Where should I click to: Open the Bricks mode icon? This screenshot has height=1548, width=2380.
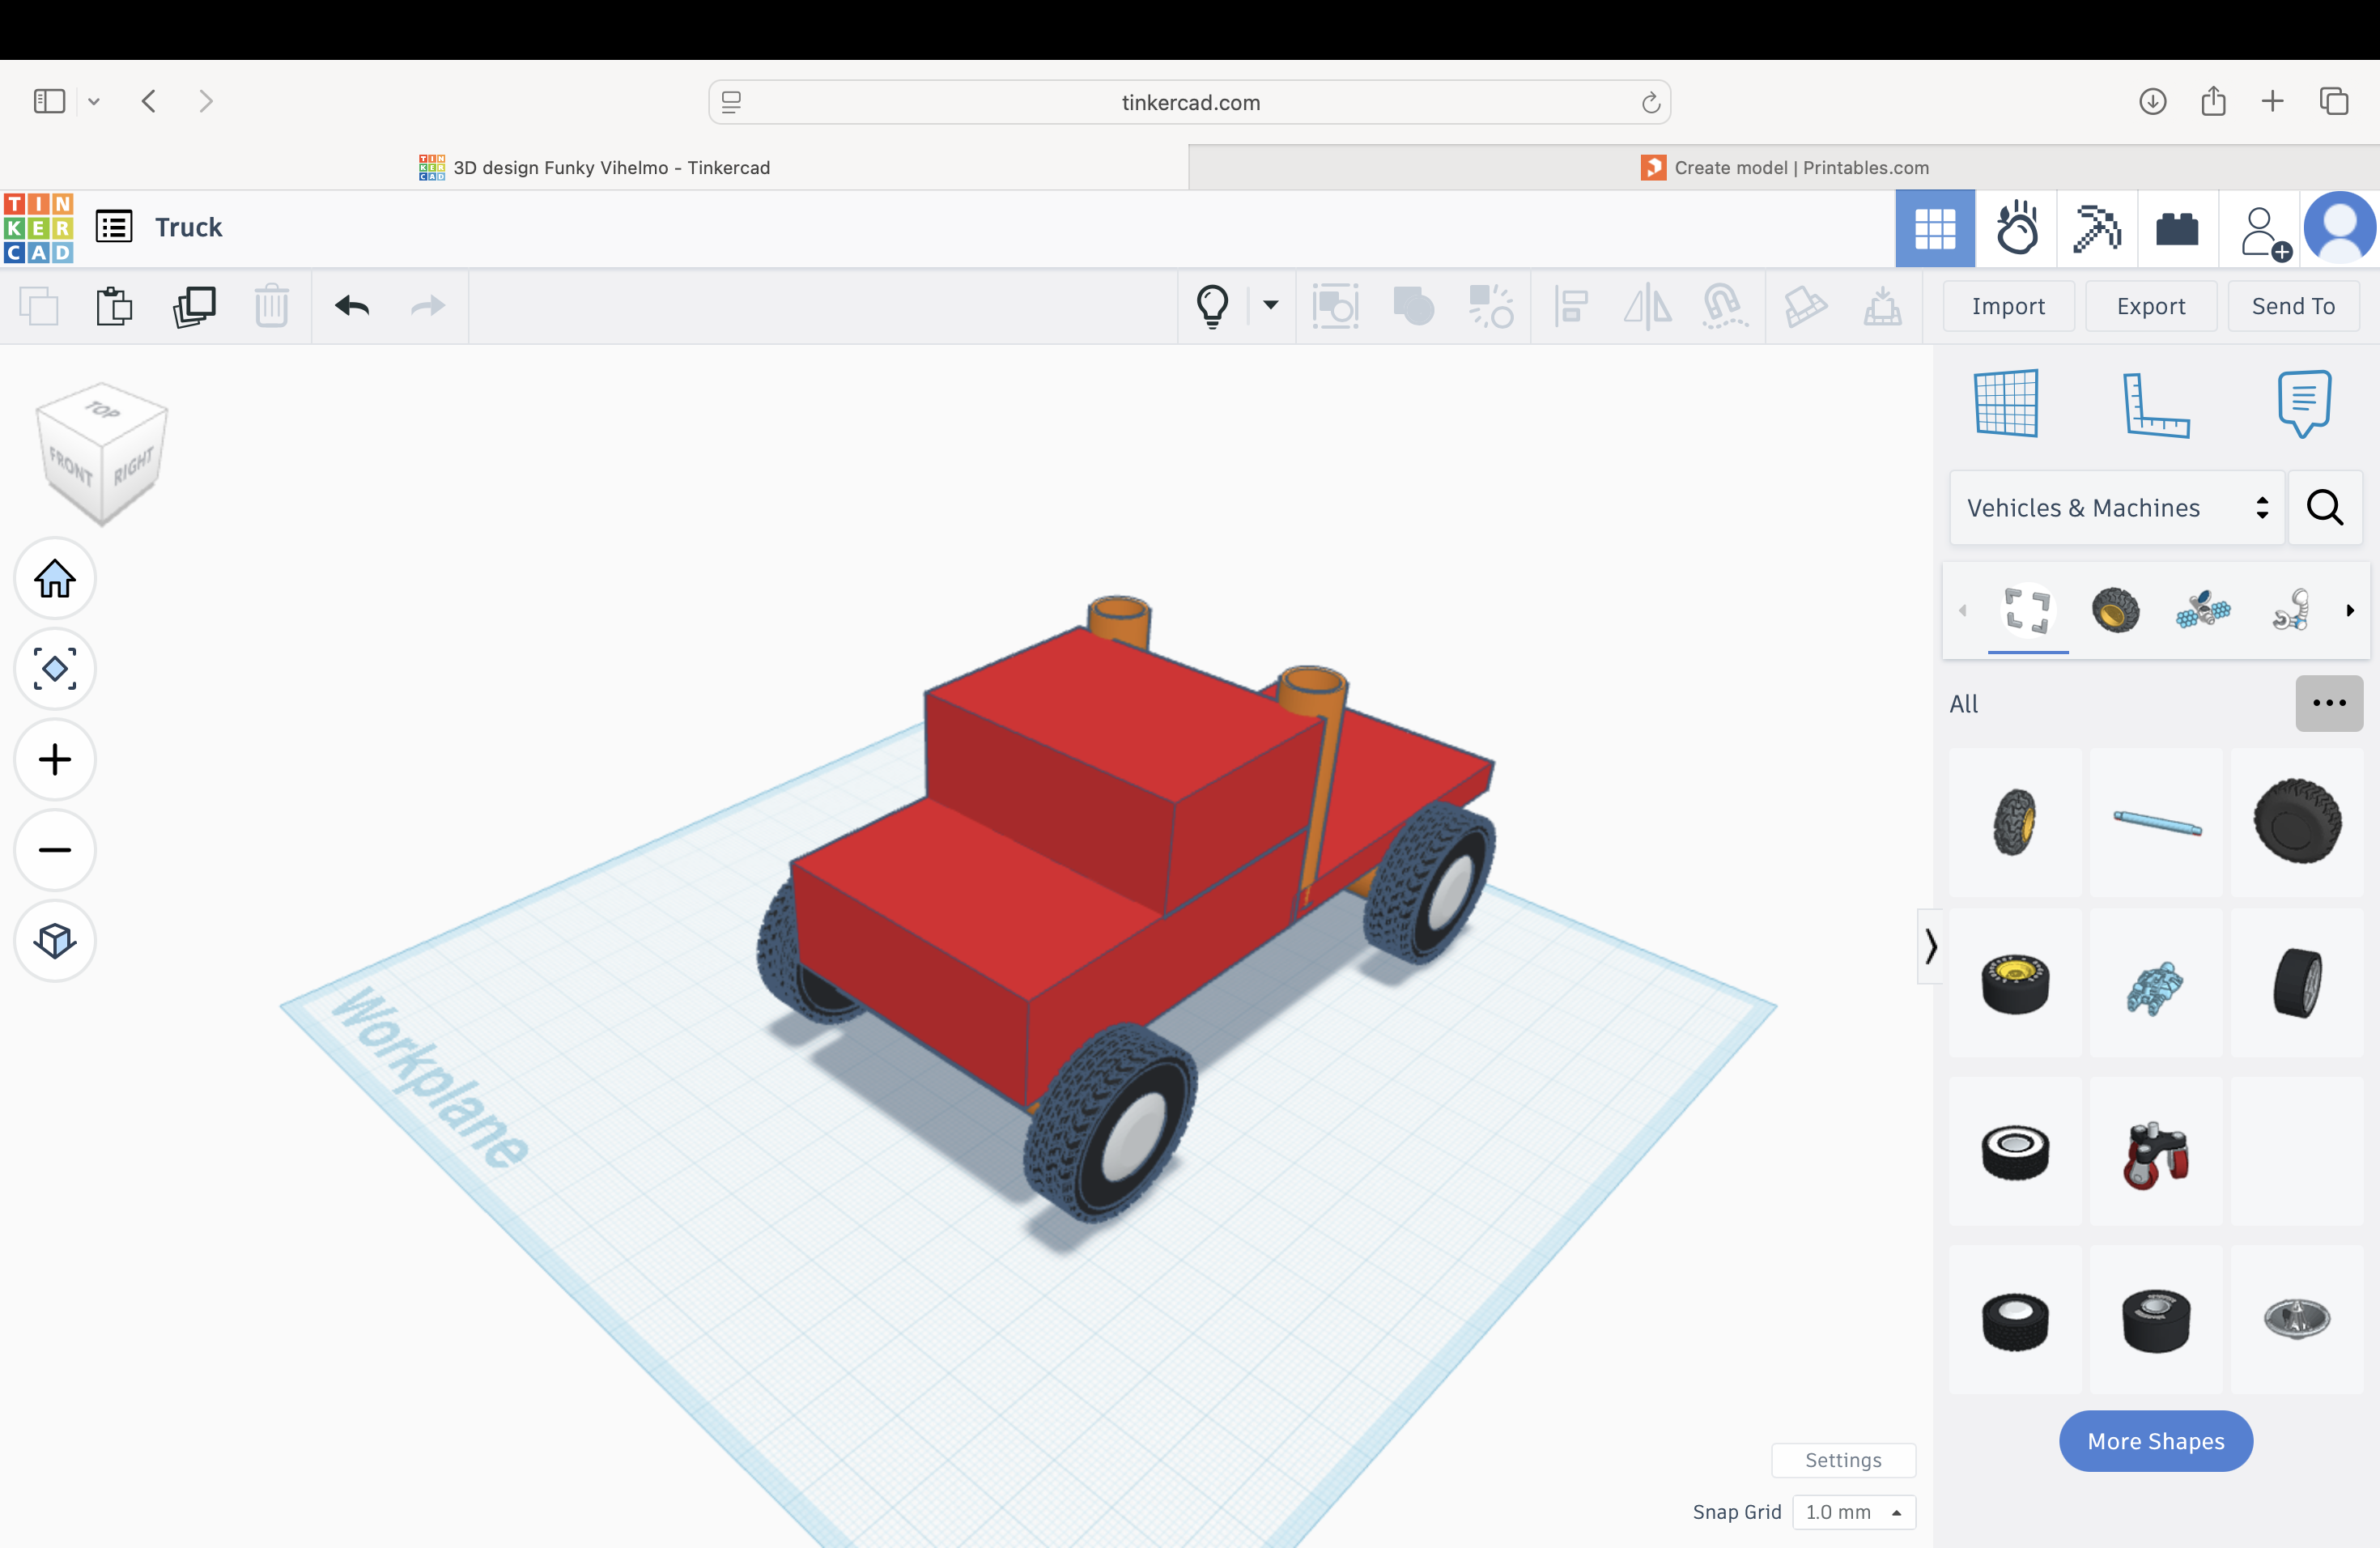pyautogui.click(x=2178, y=229)
